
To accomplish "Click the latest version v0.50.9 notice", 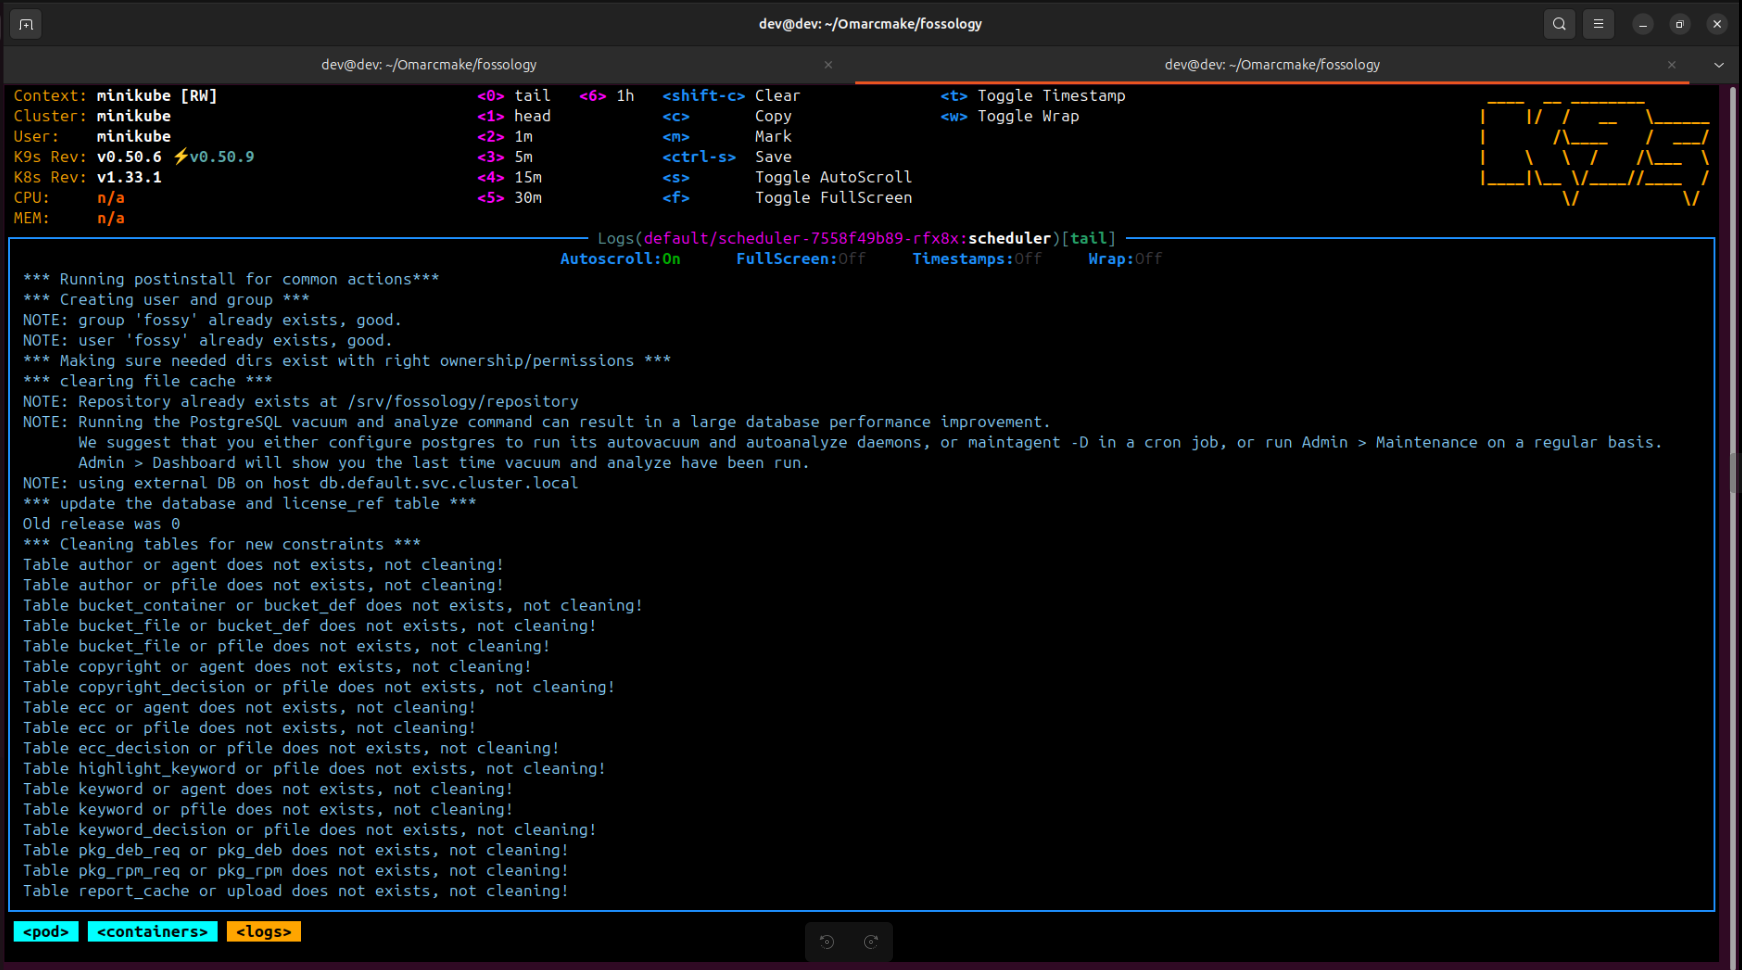I will pos(214,157).
